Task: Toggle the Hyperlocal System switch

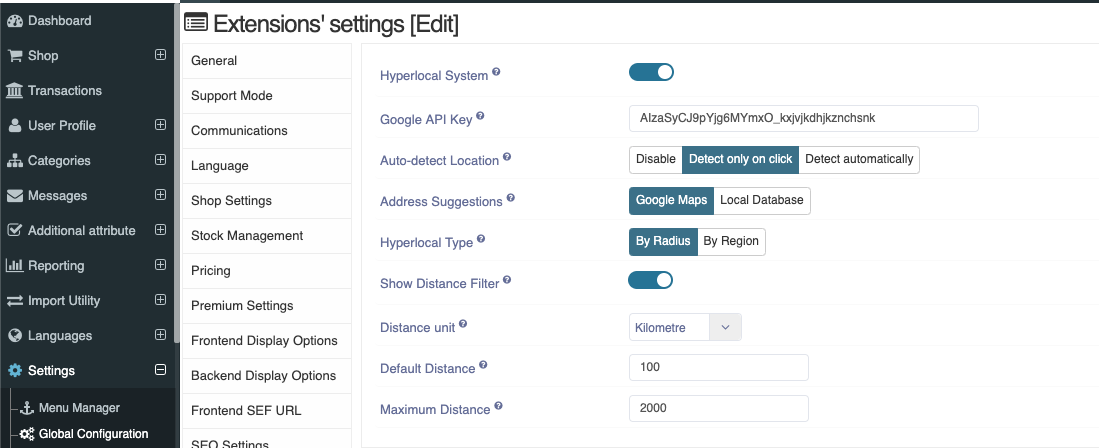Action: (651, 72)
